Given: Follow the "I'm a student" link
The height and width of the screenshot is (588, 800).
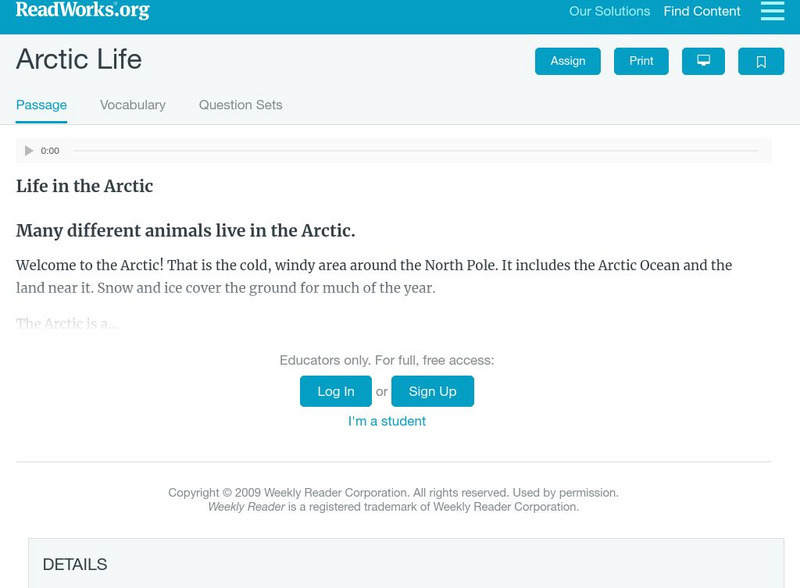Looking at the screenshot, I should coord(387,421).
